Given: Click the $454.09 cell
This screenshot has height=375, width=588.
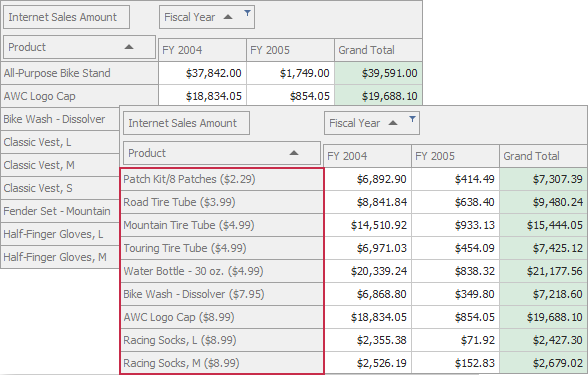Looking at the screenshot, I should (456, 248).
